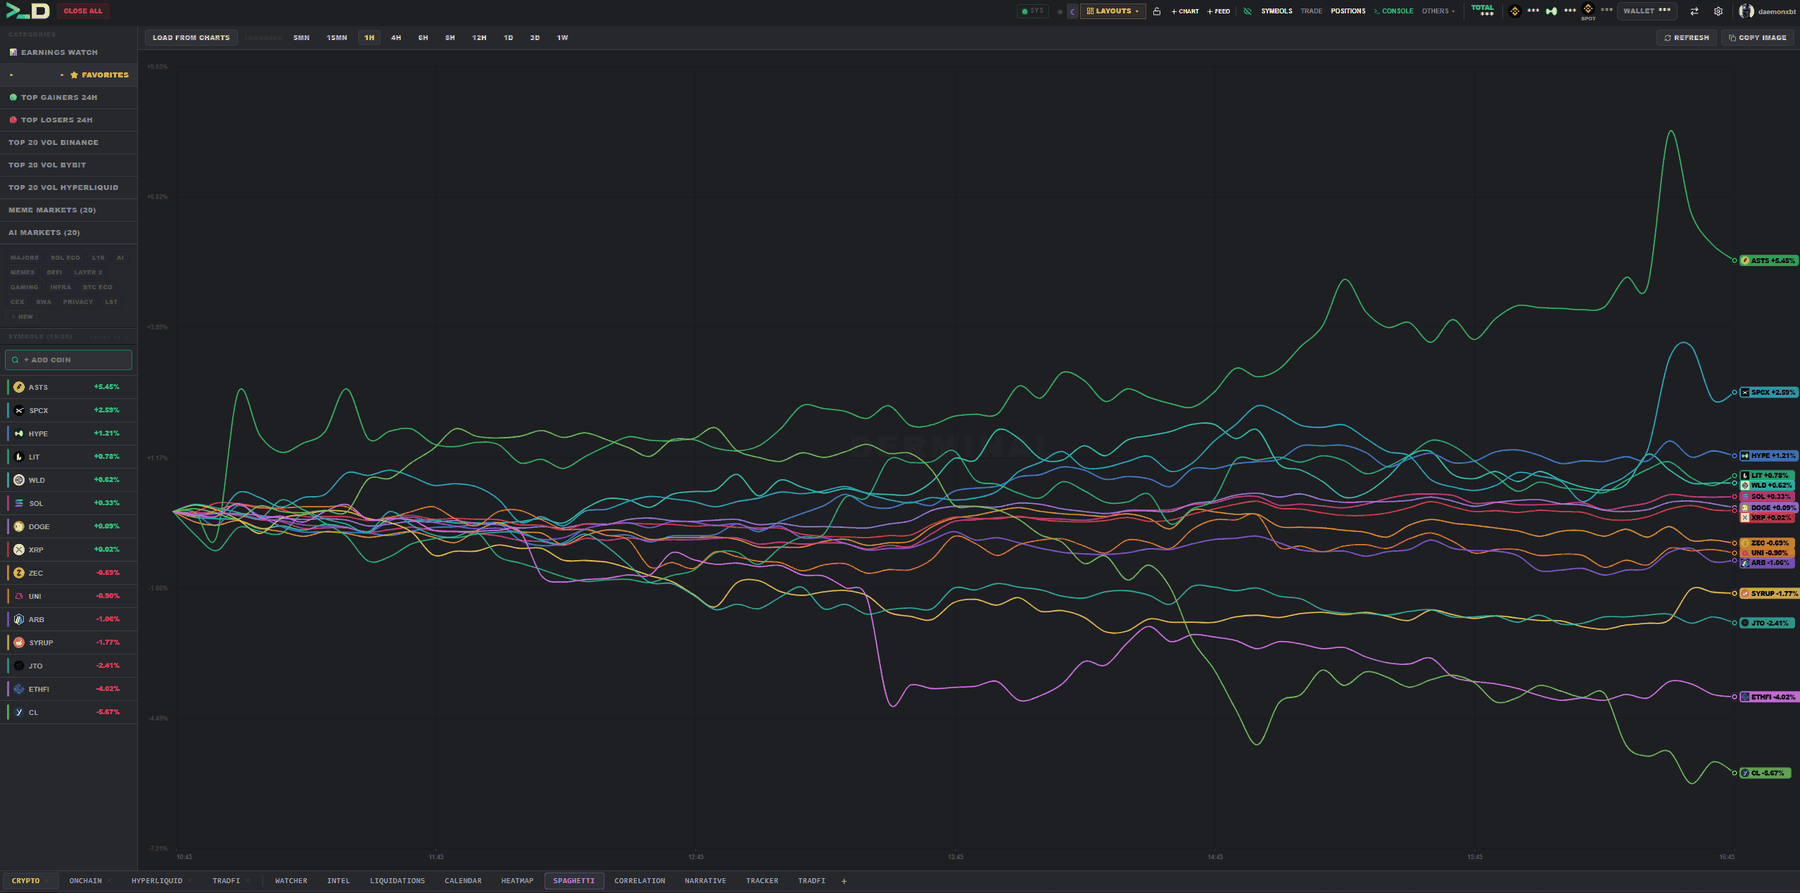Click the crossed-out eye hide icon
The image size is (1800, 893).
tap(1247, 11)
